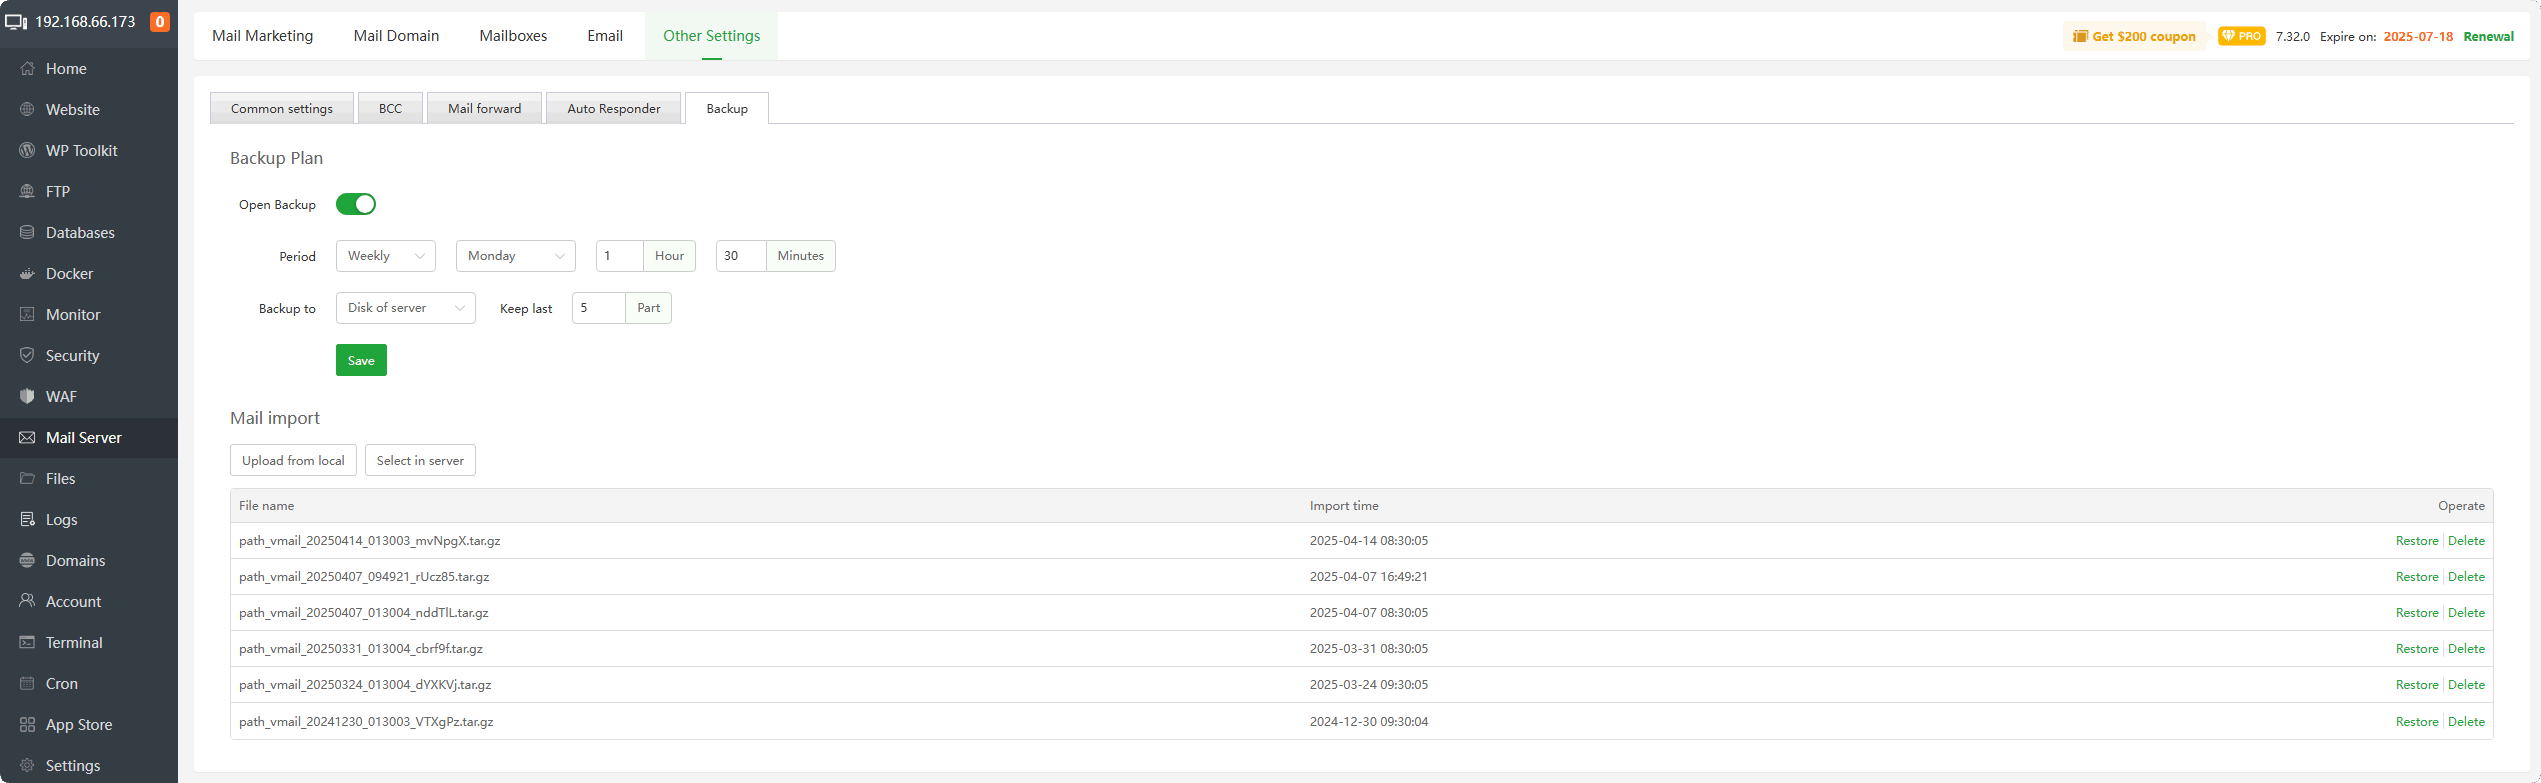This screenshot has height=783, width=2541.
Task: Delete backup path_vmail_20250324_013004_dYXKVj.tar.gz
Action: 2466,685
